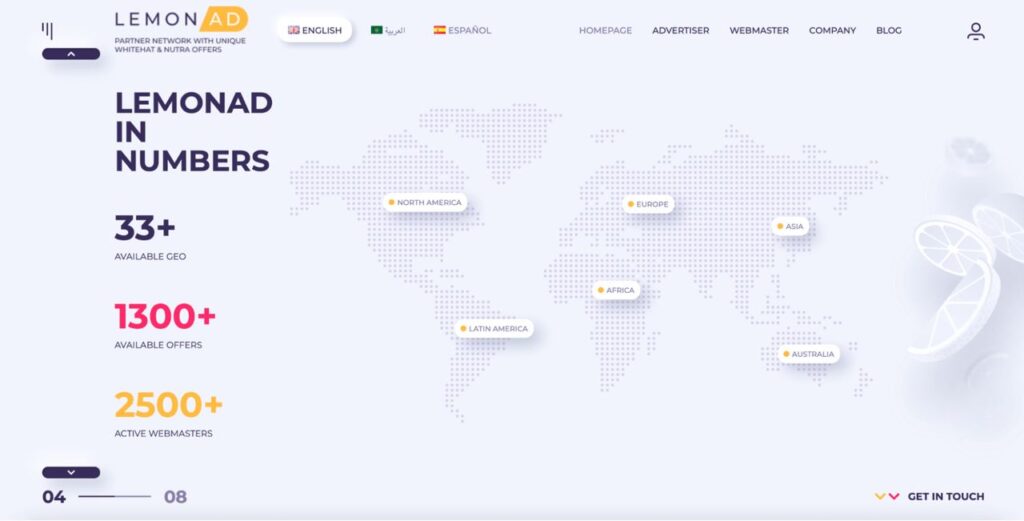This screenshot has height=521, width=1024.
Task: Open the Advertiser navigation item
Action: tap(680, 31)
